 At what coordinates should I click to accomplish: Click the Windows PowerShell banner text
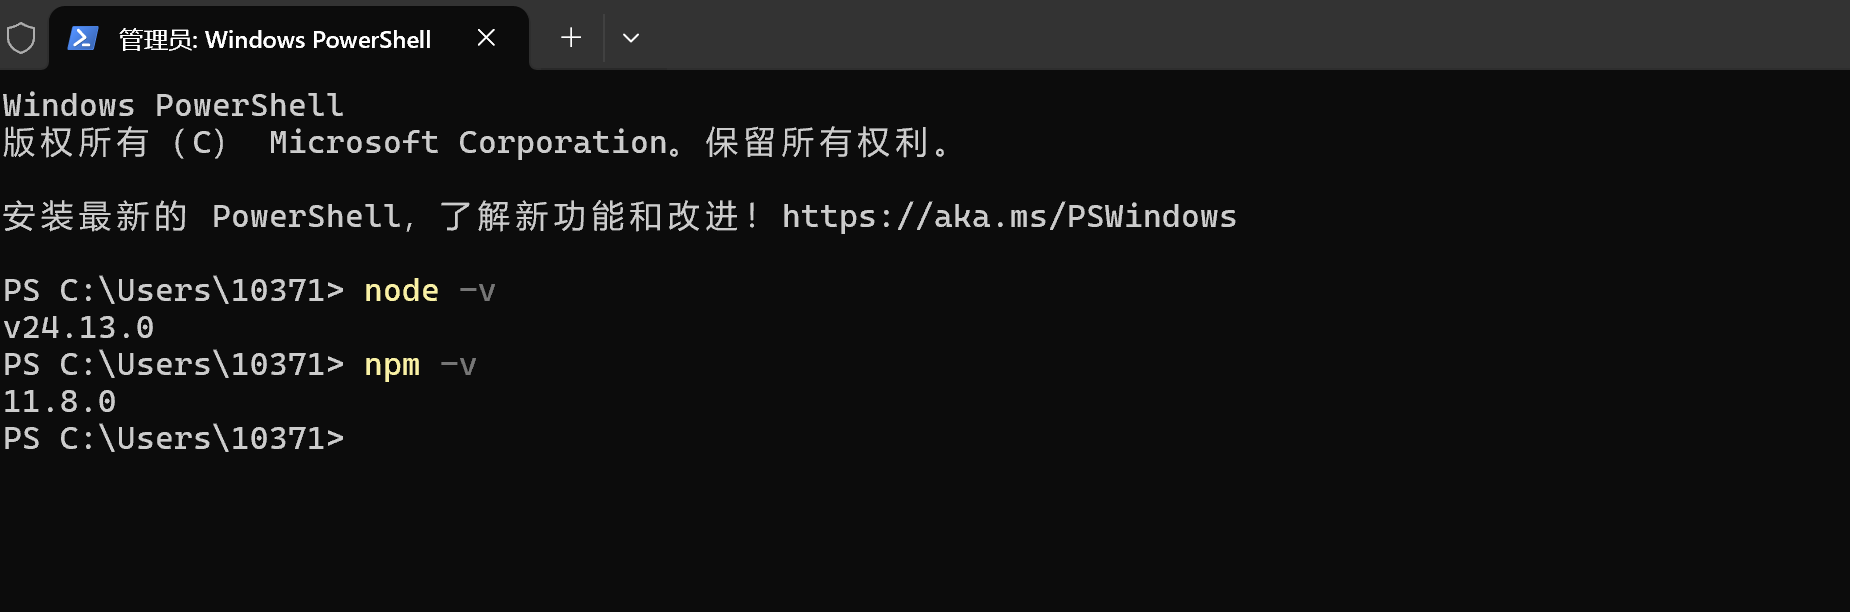[x=173, y=104]
